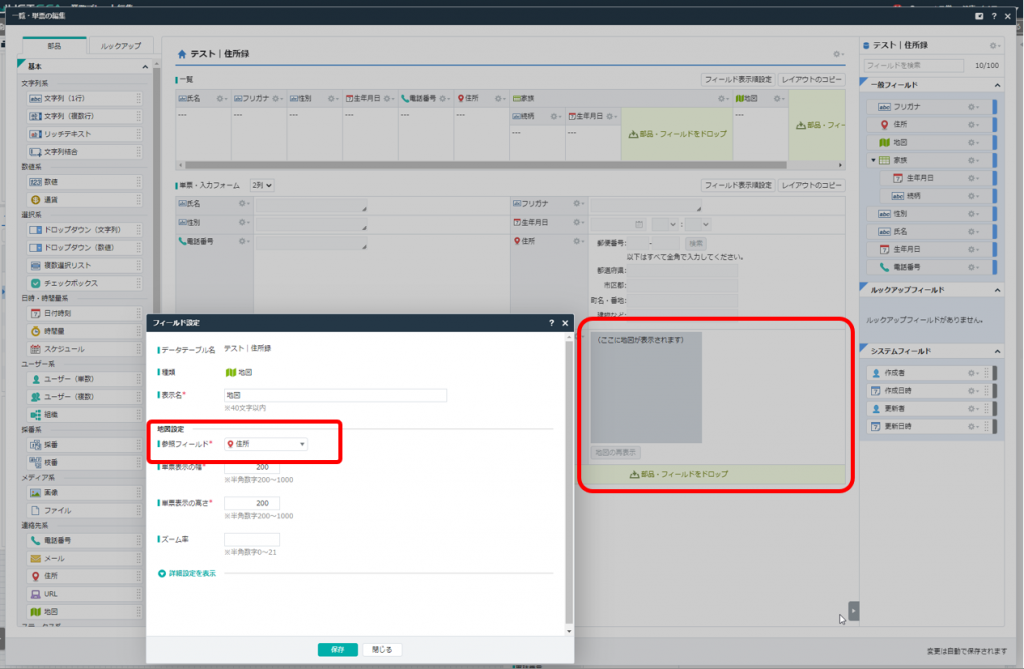Collapse the 家族 tree node in field list
Image resolution: width=1024 pixels, height=669 pixels.
point(871,160)
